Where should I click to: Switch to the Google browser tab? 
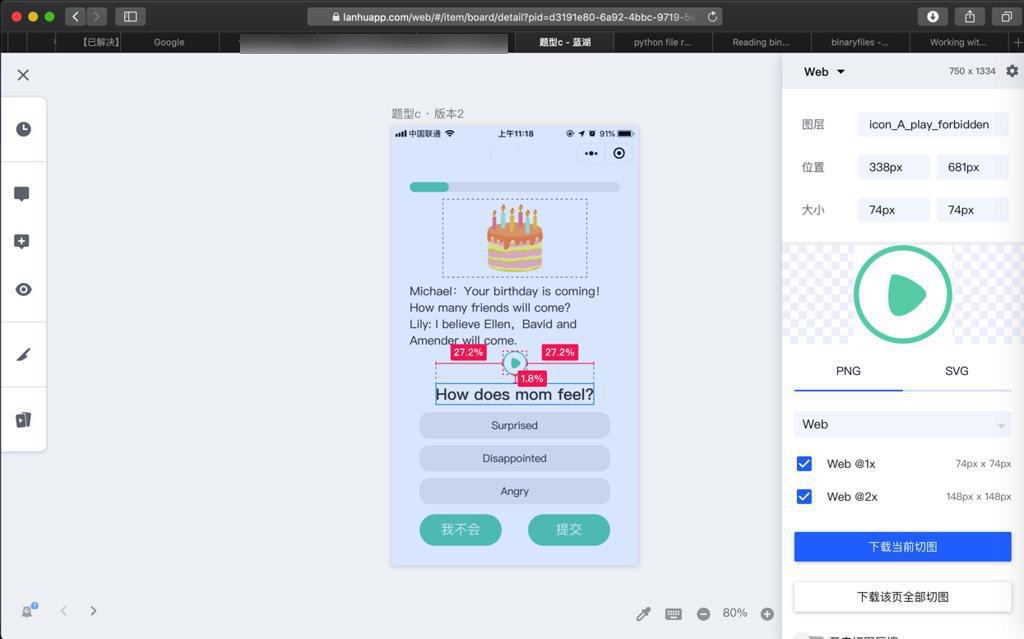click(169, 42)
